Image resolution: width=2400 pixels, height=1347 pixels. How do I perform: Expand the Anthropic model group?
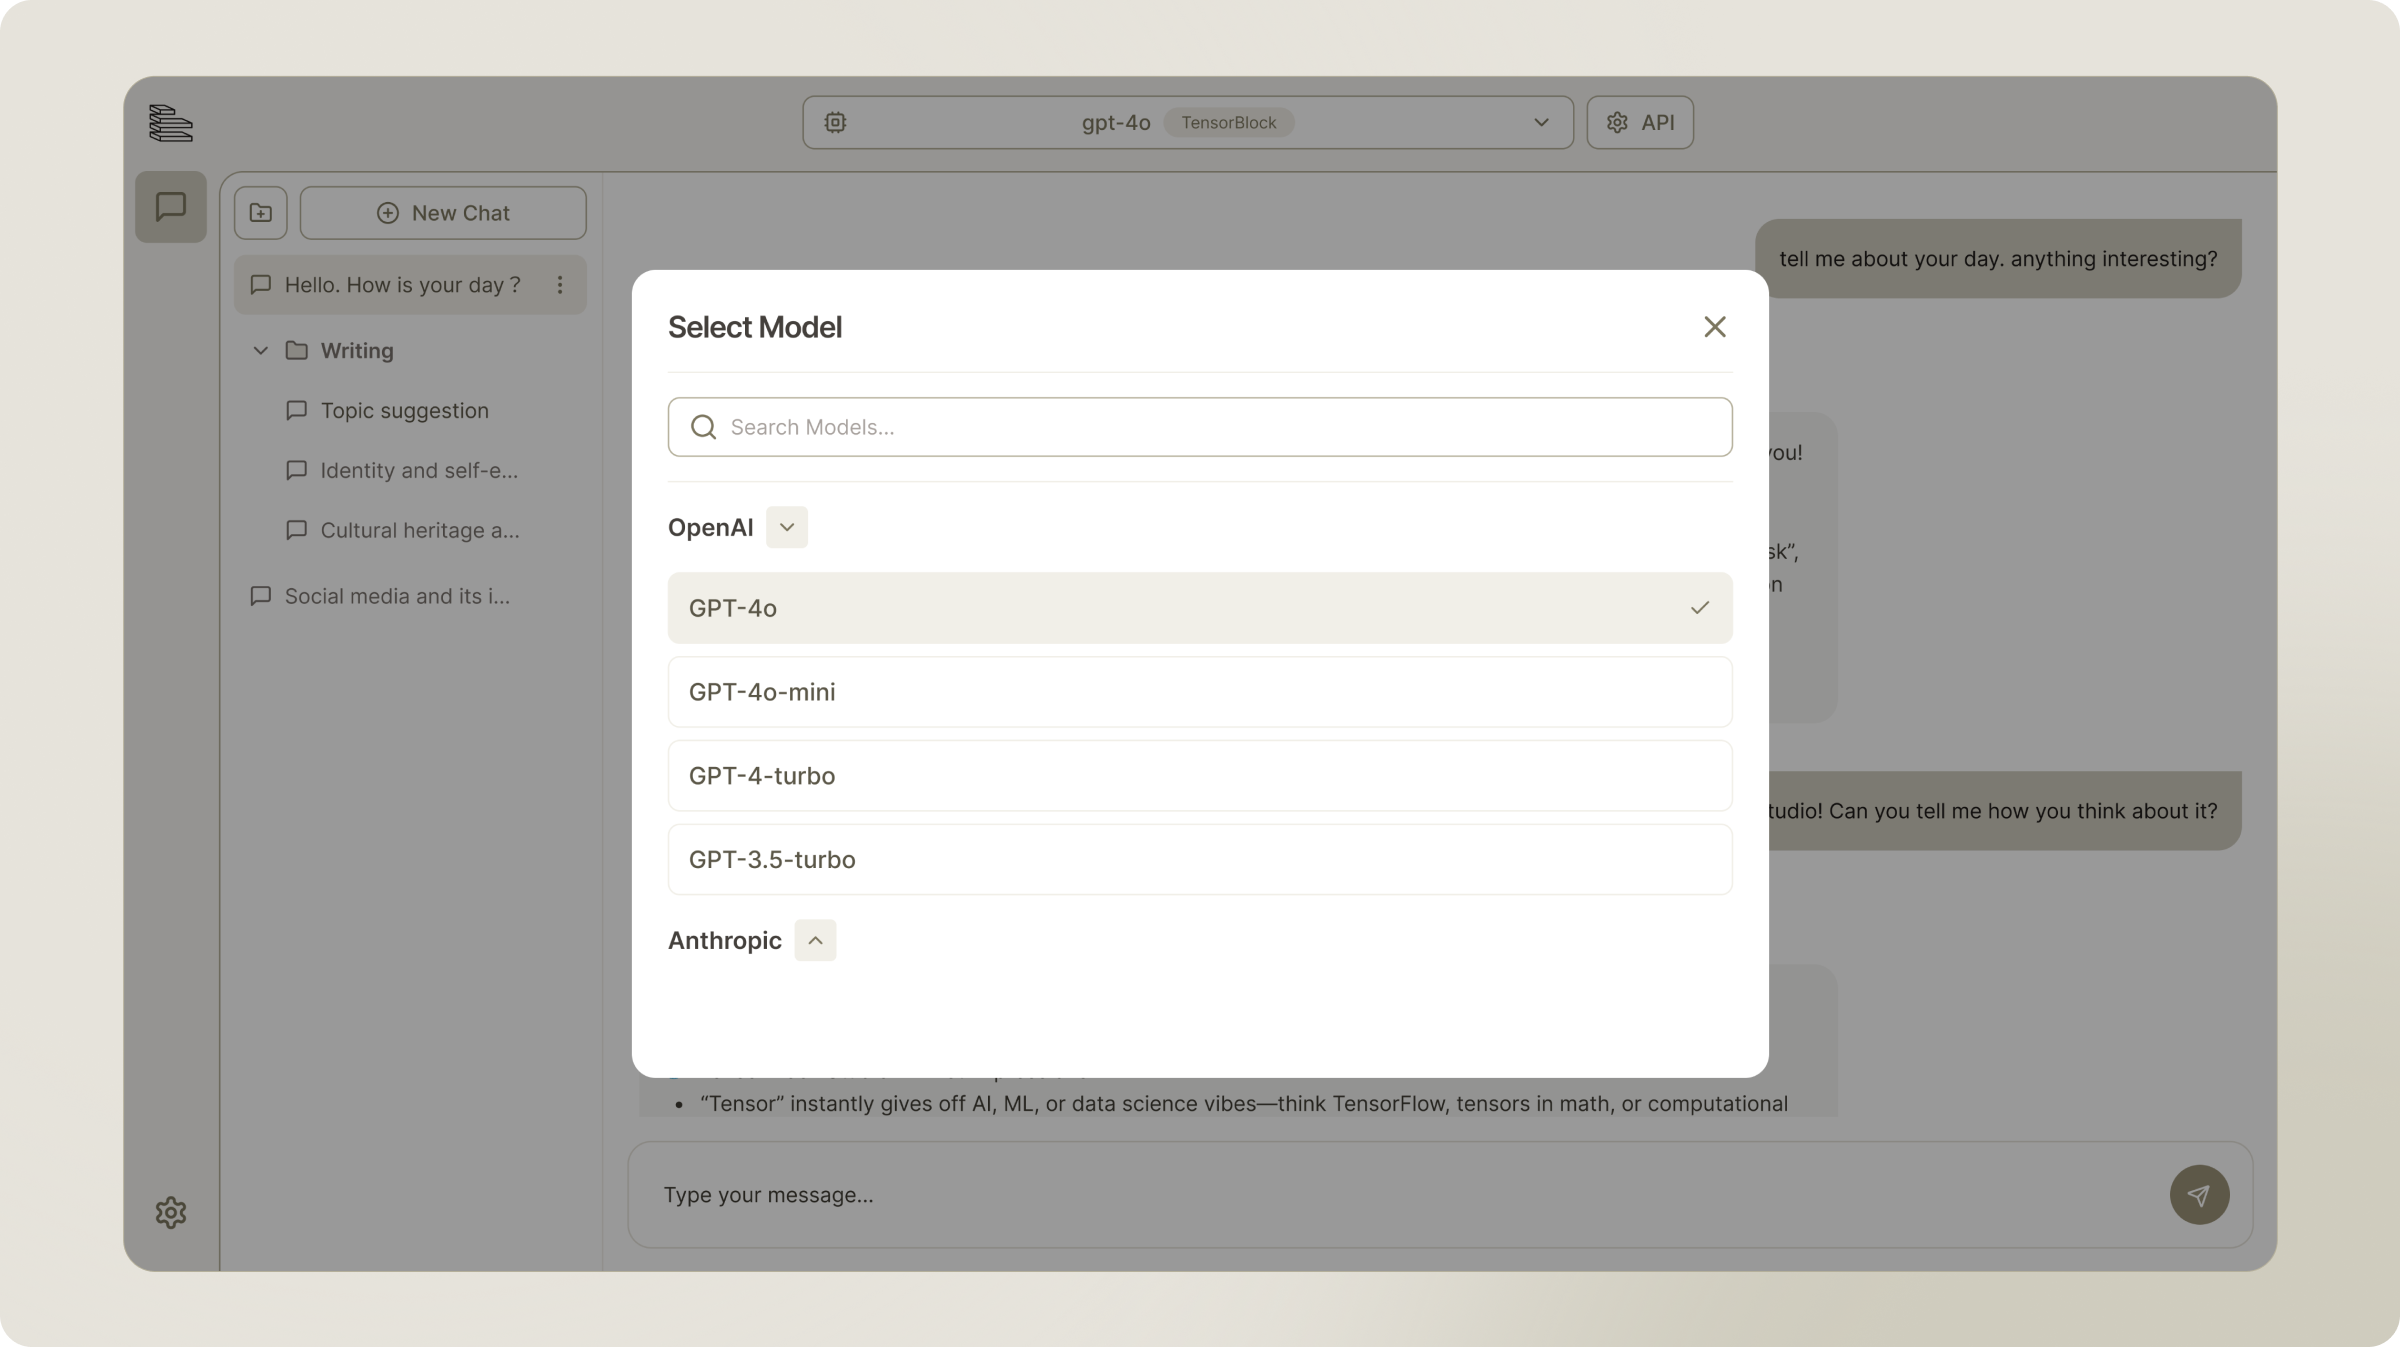[815, 940]
